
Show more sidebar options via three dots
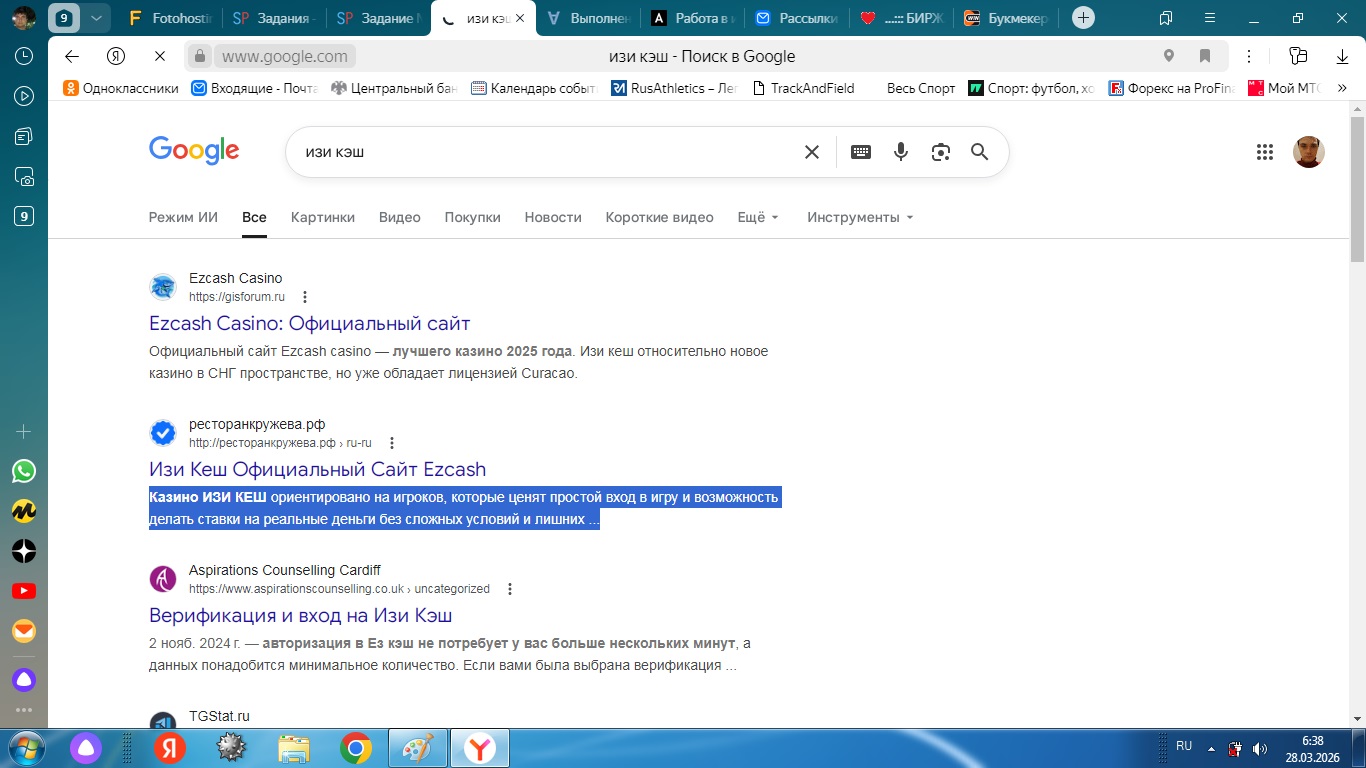[24, 711]
